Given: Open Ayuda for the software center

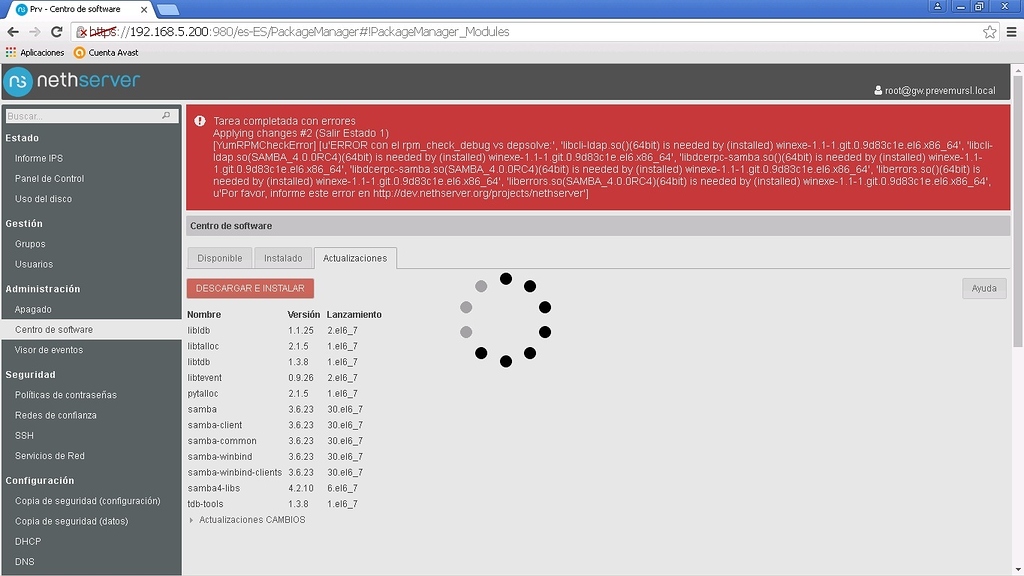Looking at the screenshot, I should 984,287.
